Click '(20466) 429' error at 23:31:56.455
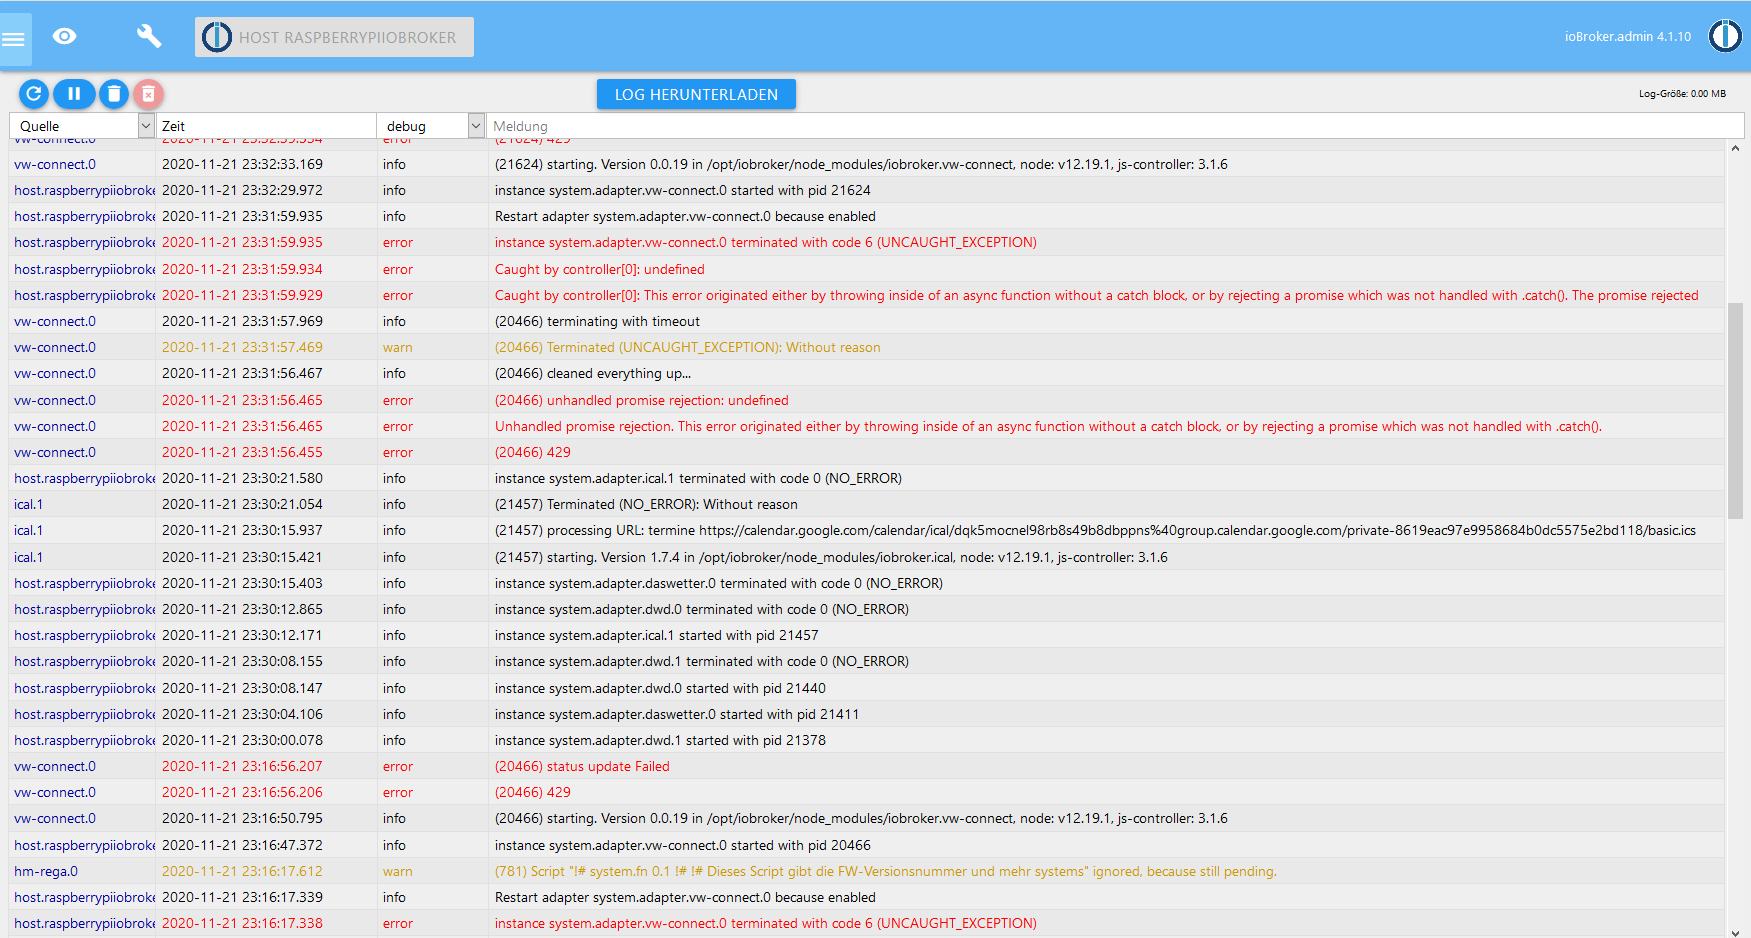 (x=533, y=452)
